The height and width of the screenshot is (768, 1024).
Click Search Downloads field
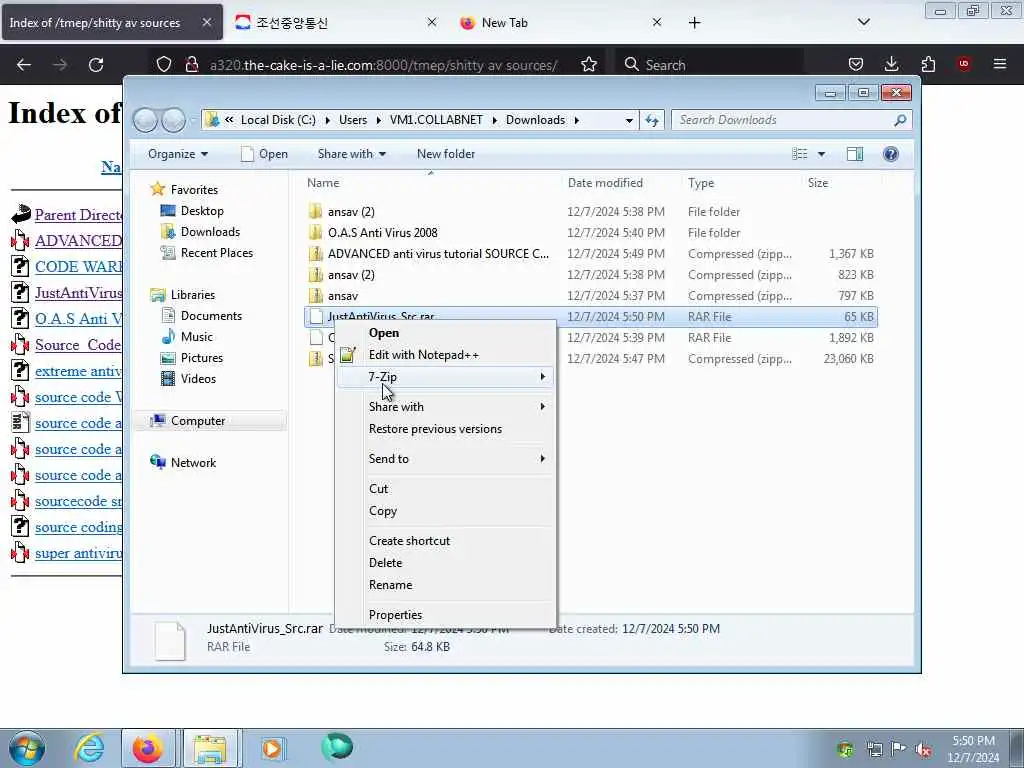[791, 120]
